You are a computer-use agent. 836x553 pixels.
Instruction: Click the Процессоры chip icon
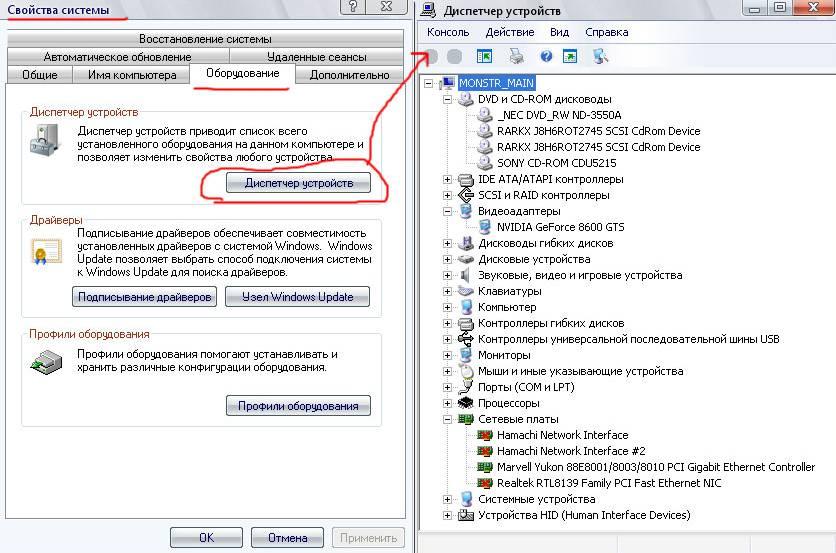[466, 403]
